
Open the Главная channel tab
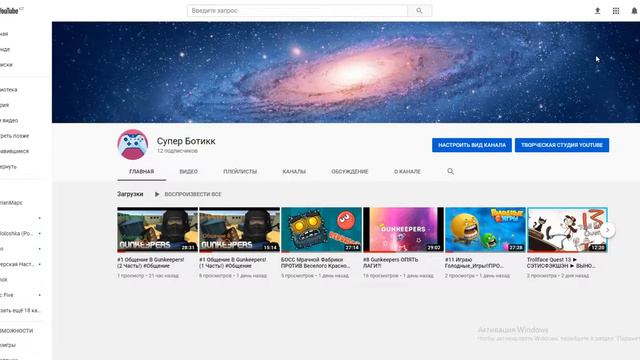[x=141, y=171]
